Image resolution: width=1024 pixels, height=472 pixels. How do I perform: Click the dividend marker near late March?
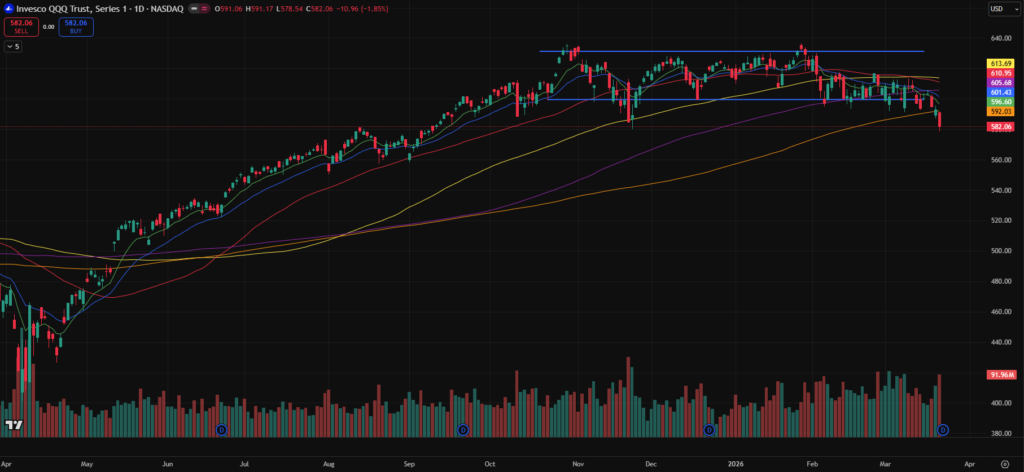(942, 430)
